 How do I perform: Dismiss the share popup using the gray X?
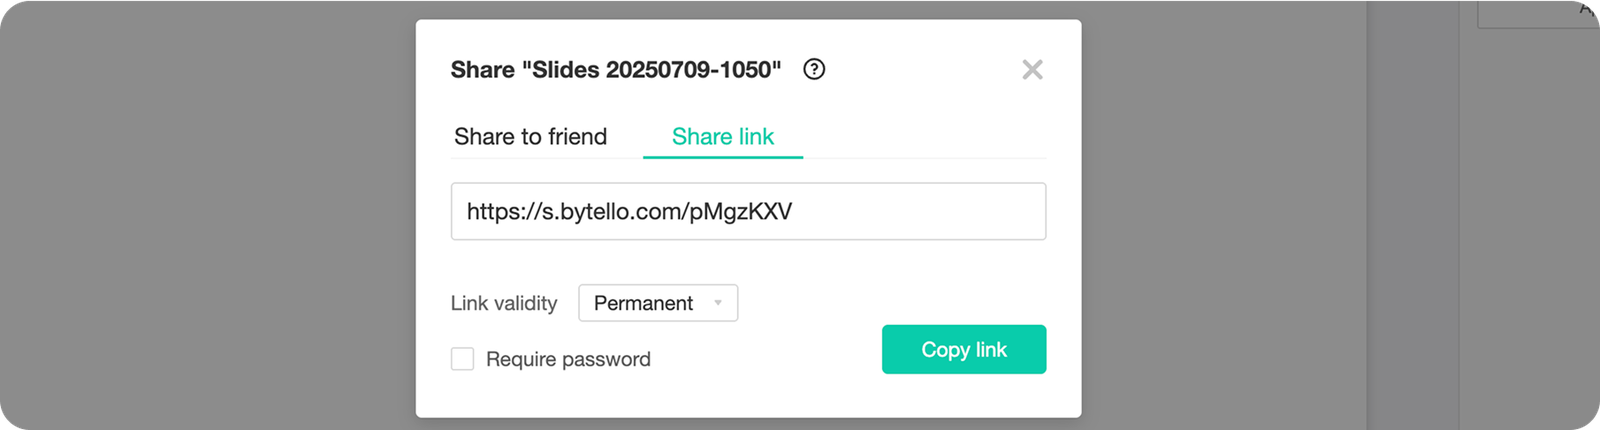1032,69
